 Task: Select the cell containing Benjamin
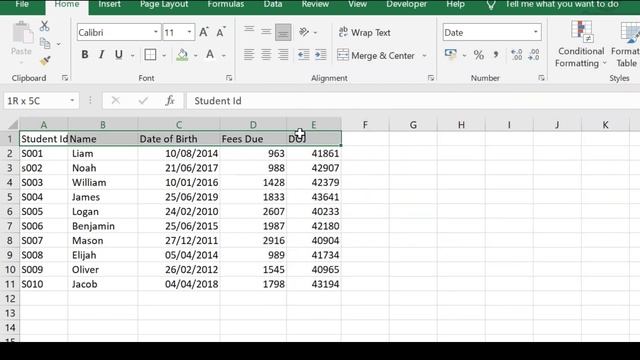click(103, 226)
